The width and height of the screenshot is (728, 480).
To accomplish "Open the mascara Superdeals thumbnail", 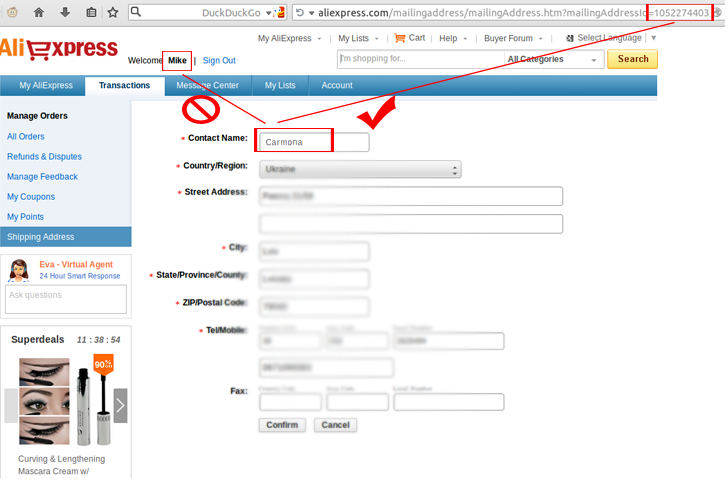I will pyautogui.click(x=66, y=402).
